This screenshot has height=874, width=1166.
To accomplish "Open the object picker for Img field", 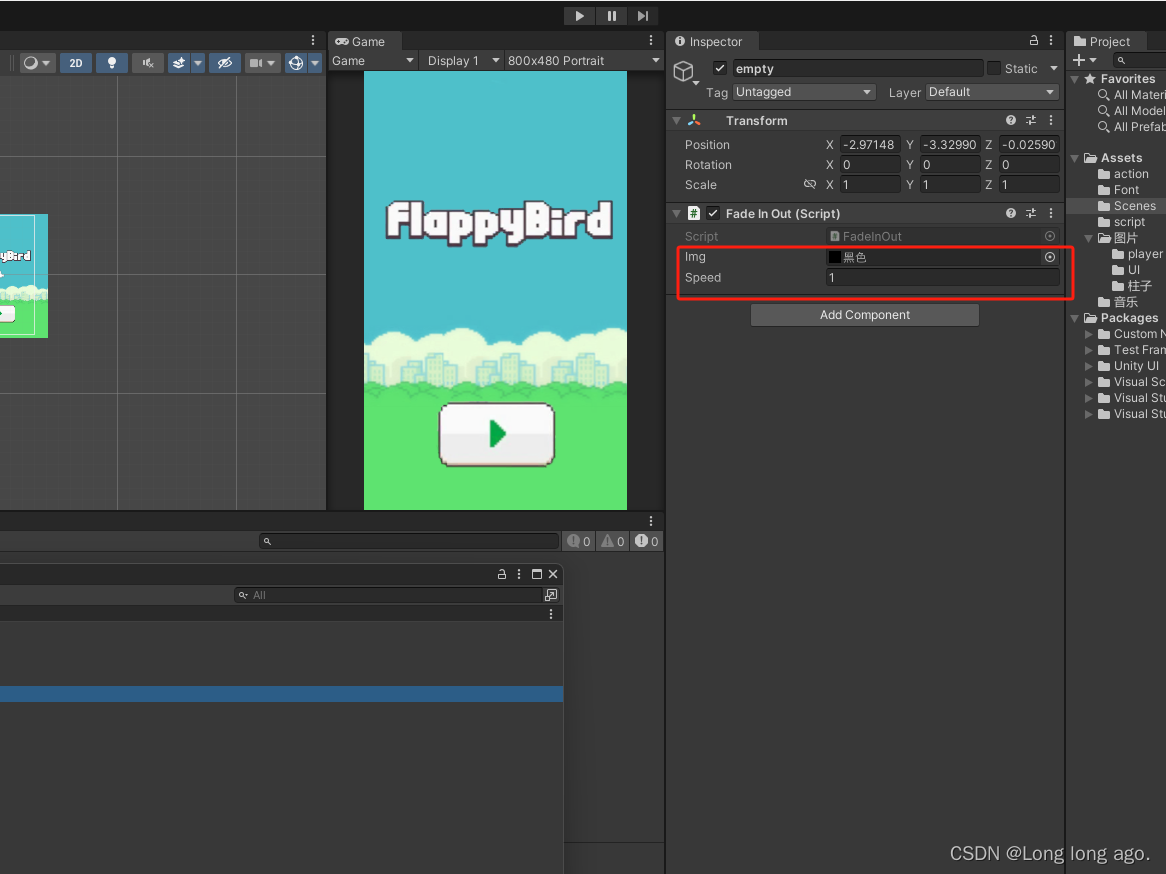I will pos(1050,257).
